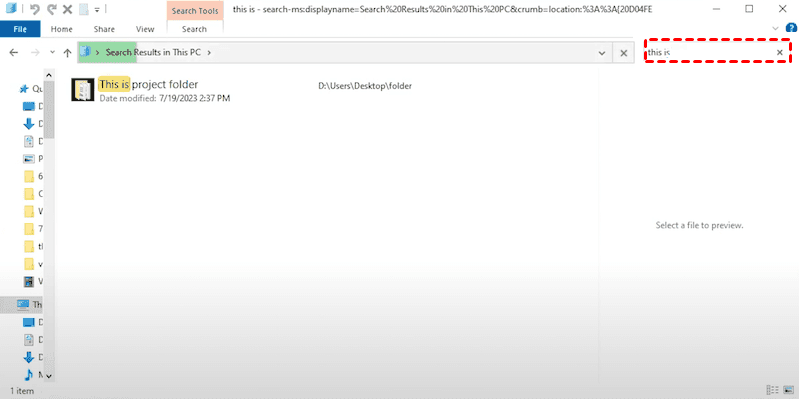
Task: Open the pinned folder starting with '7'
Action: pyautogui.click(x=29, y=228)
